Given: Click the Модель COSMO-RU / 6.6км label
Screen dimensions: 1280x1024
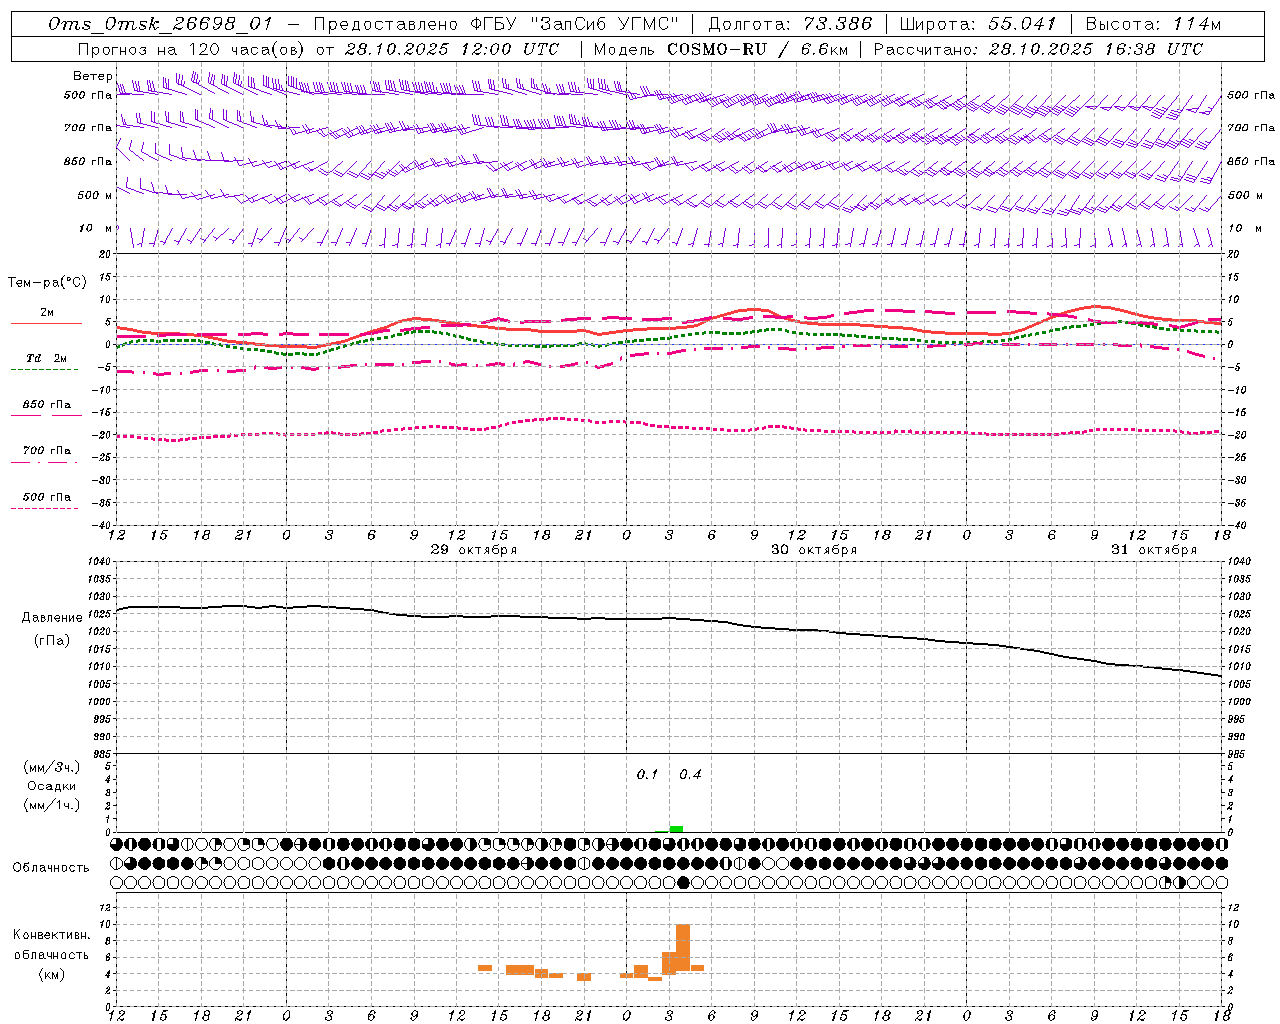Looking at the screenshot, I should [x=721, y=49].
